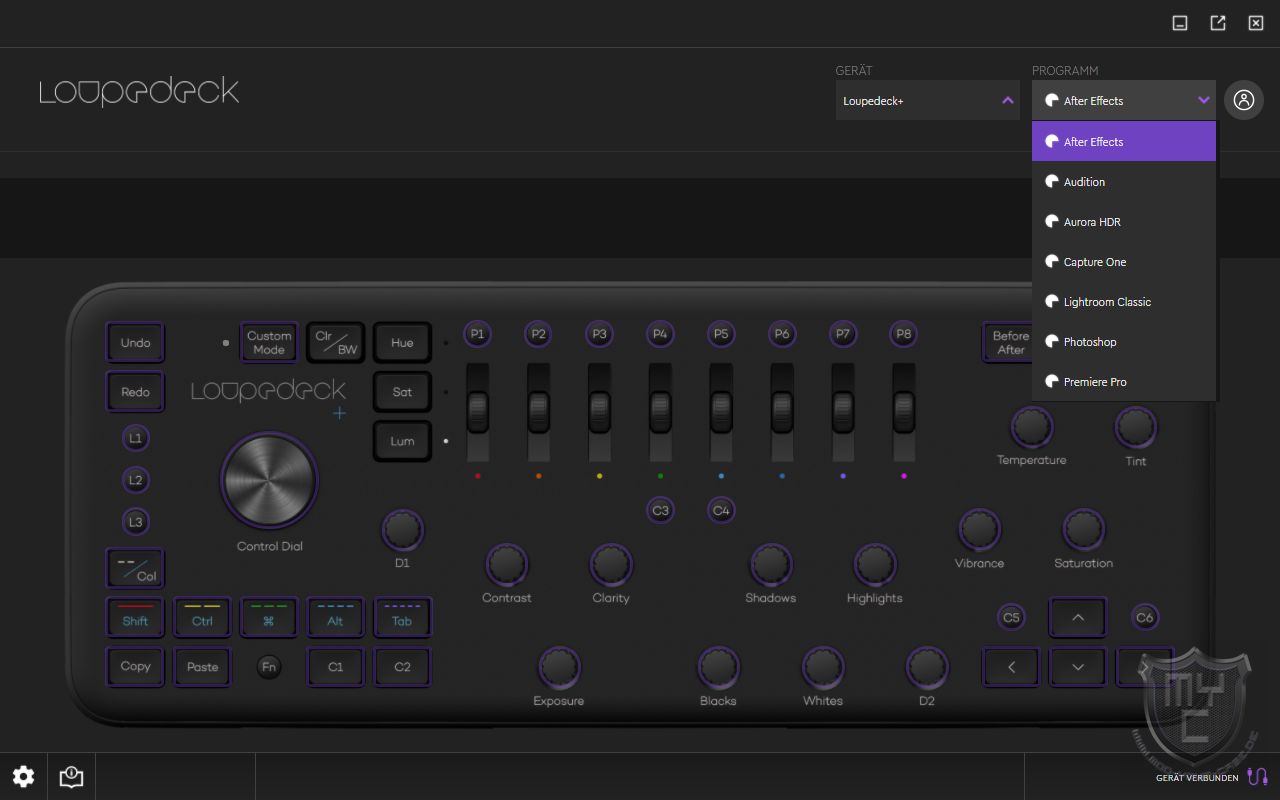Screen dimensions: 1280x800
Task: Choose Premiere Pro from program list
Action: (1124, 381)
